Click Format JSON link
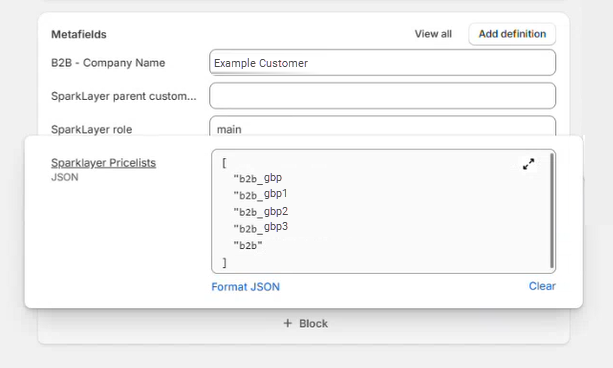The image size is (613, 368). [246, 287]
